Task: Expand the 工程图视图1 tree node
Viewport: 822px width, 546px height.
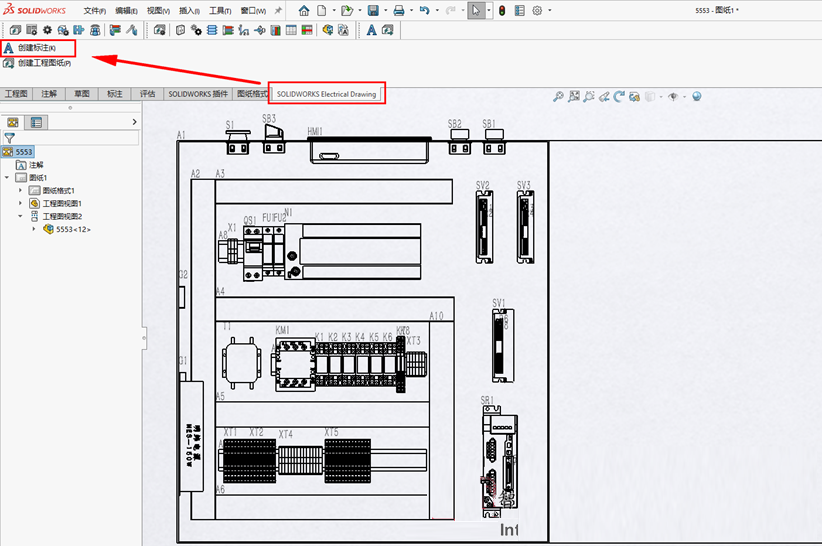Action: click(x=20, y=203)
